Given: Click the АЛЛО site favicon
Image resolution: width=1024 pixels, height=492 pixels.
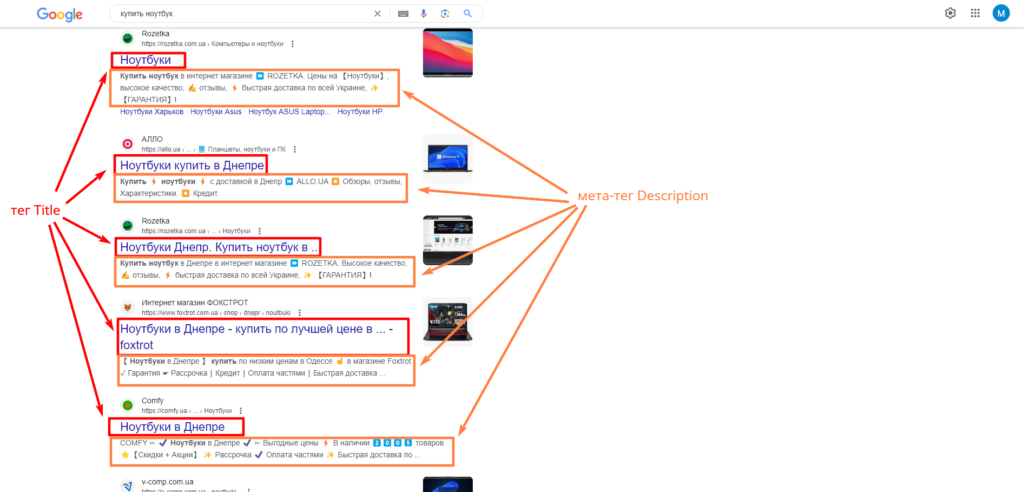Looking at the screenshot, I should coord(127,144).
